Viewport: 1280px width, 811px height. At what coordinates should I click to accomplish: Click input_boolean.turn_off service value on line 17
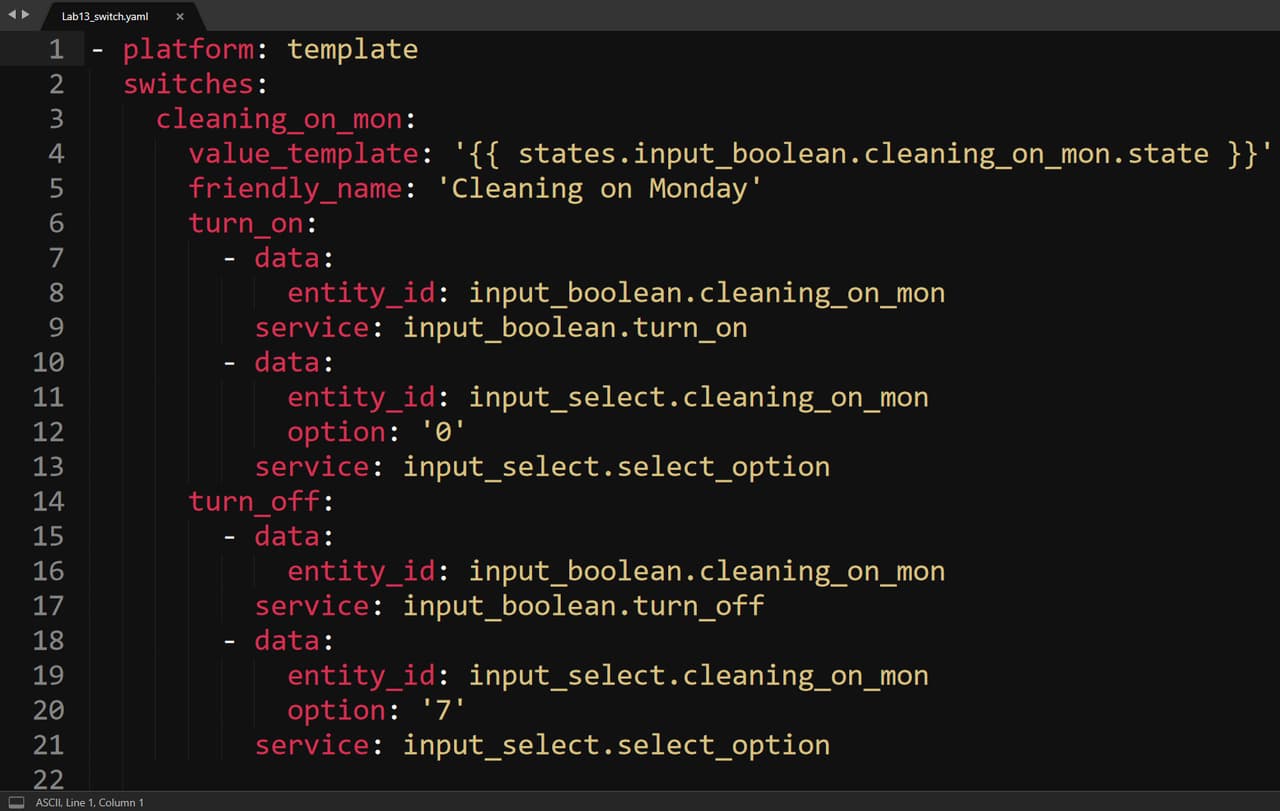(x=583, y=605)
